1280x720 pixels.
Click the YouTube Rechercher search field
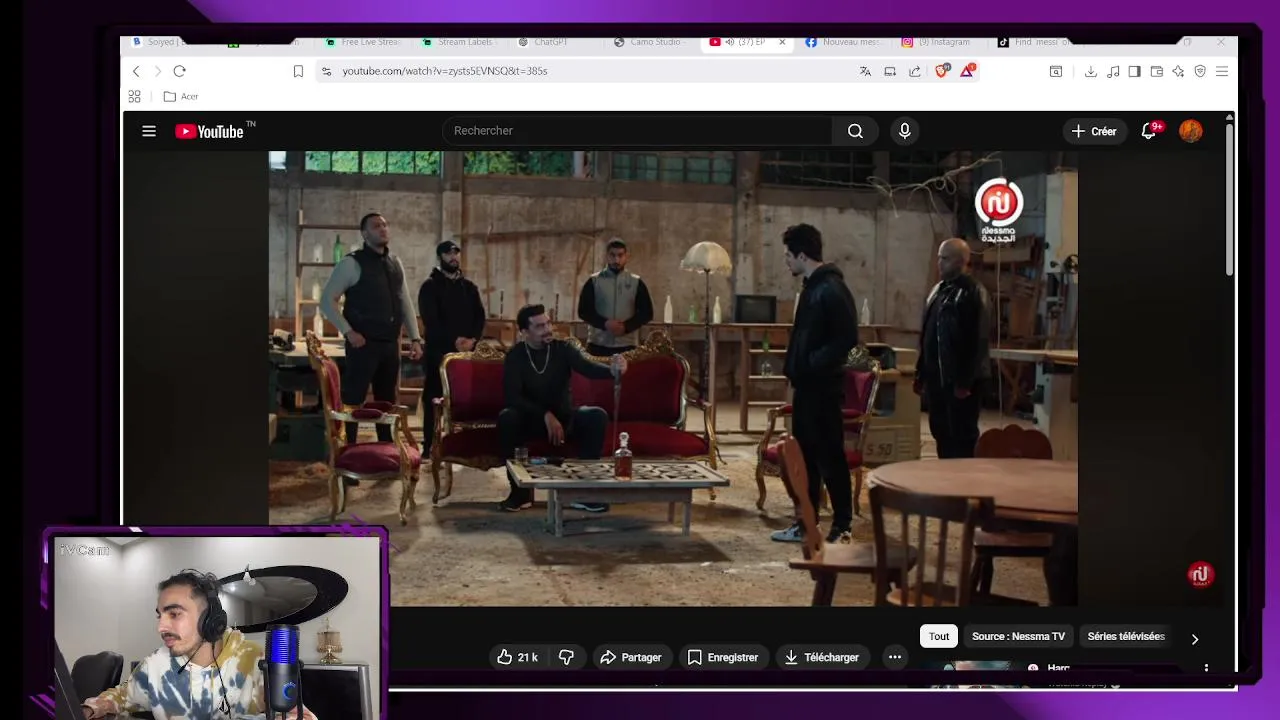click(x=637, y=131)
